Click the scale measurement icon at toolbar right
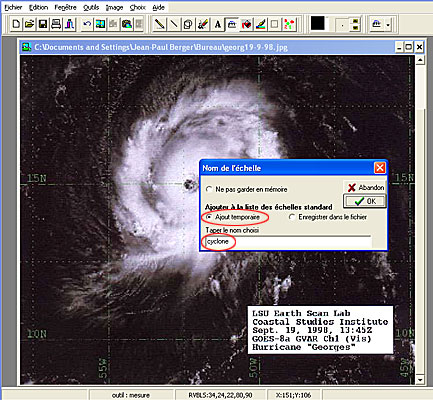 pos(377,24)
